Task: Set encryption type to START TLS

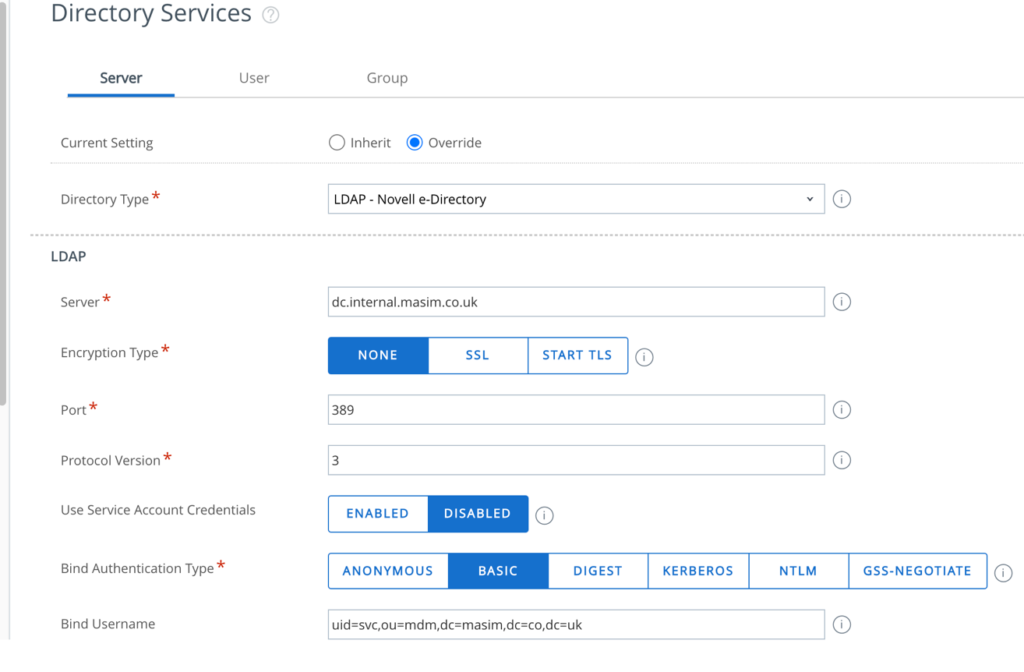Action: (x=578, y=356)
